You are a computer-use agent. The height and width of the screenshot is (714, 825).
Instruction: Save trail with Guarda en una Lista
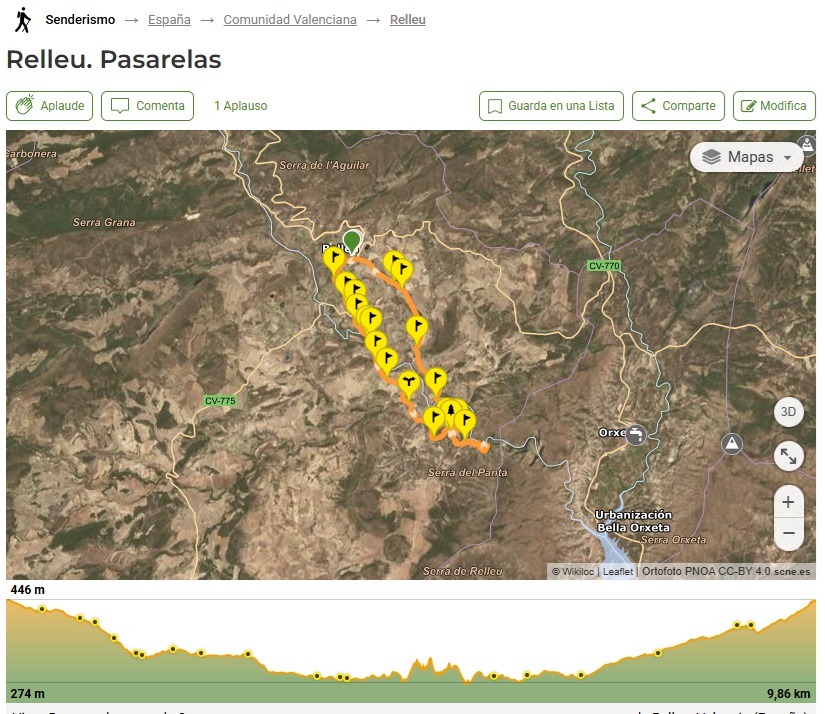(x=551, y=106)
